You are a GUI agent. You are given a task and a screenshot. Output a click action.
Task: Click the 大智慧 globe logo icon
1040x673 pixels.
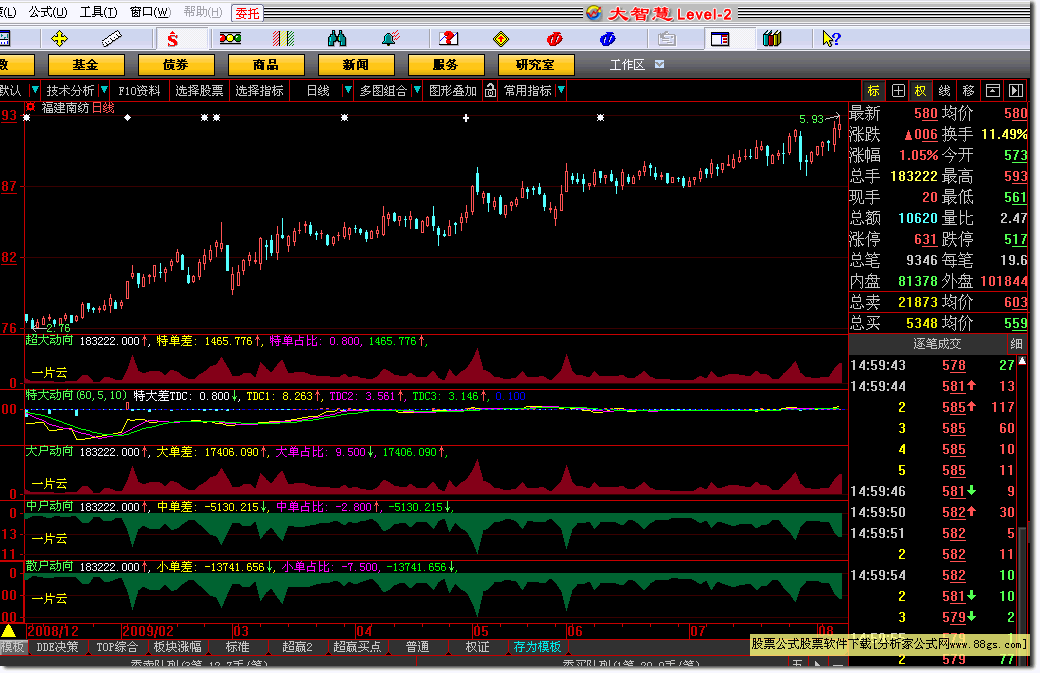click(594, 13)
